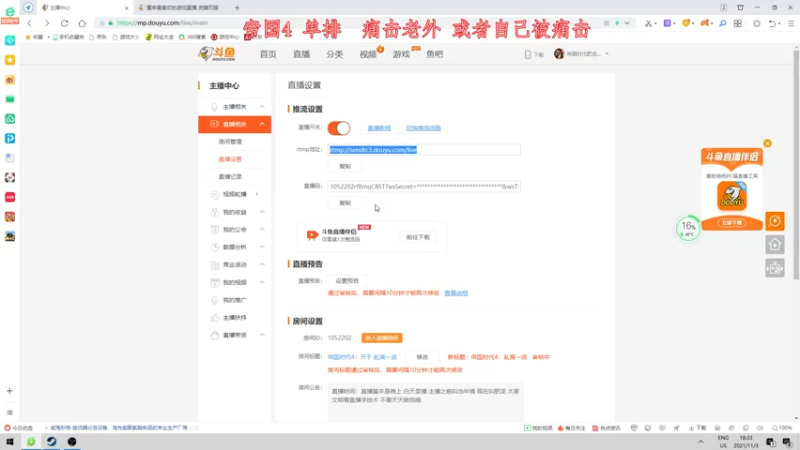Screen dimensions: 800x450
Task: Copy the rtmp address with its copy button
Action: (x=345, y=166)
